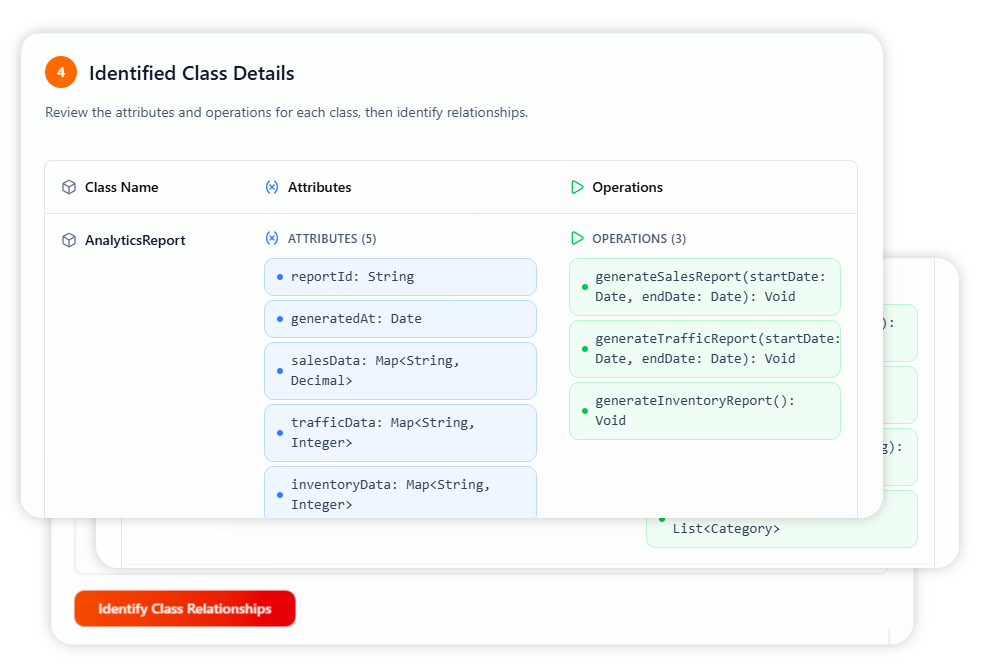Click the orange step 4 badge
Screen dimensions: 983x670
click(x=61, y=72)
